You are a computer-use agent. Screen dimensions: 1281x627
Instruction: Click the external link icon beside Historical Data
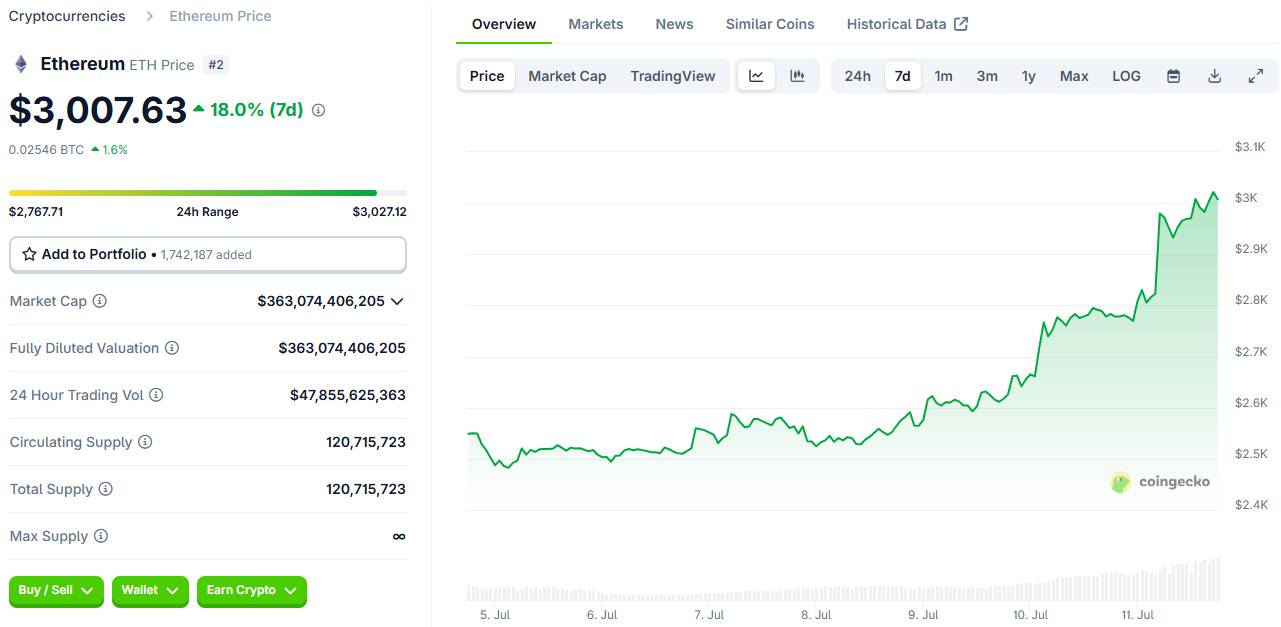coord(961,24)
